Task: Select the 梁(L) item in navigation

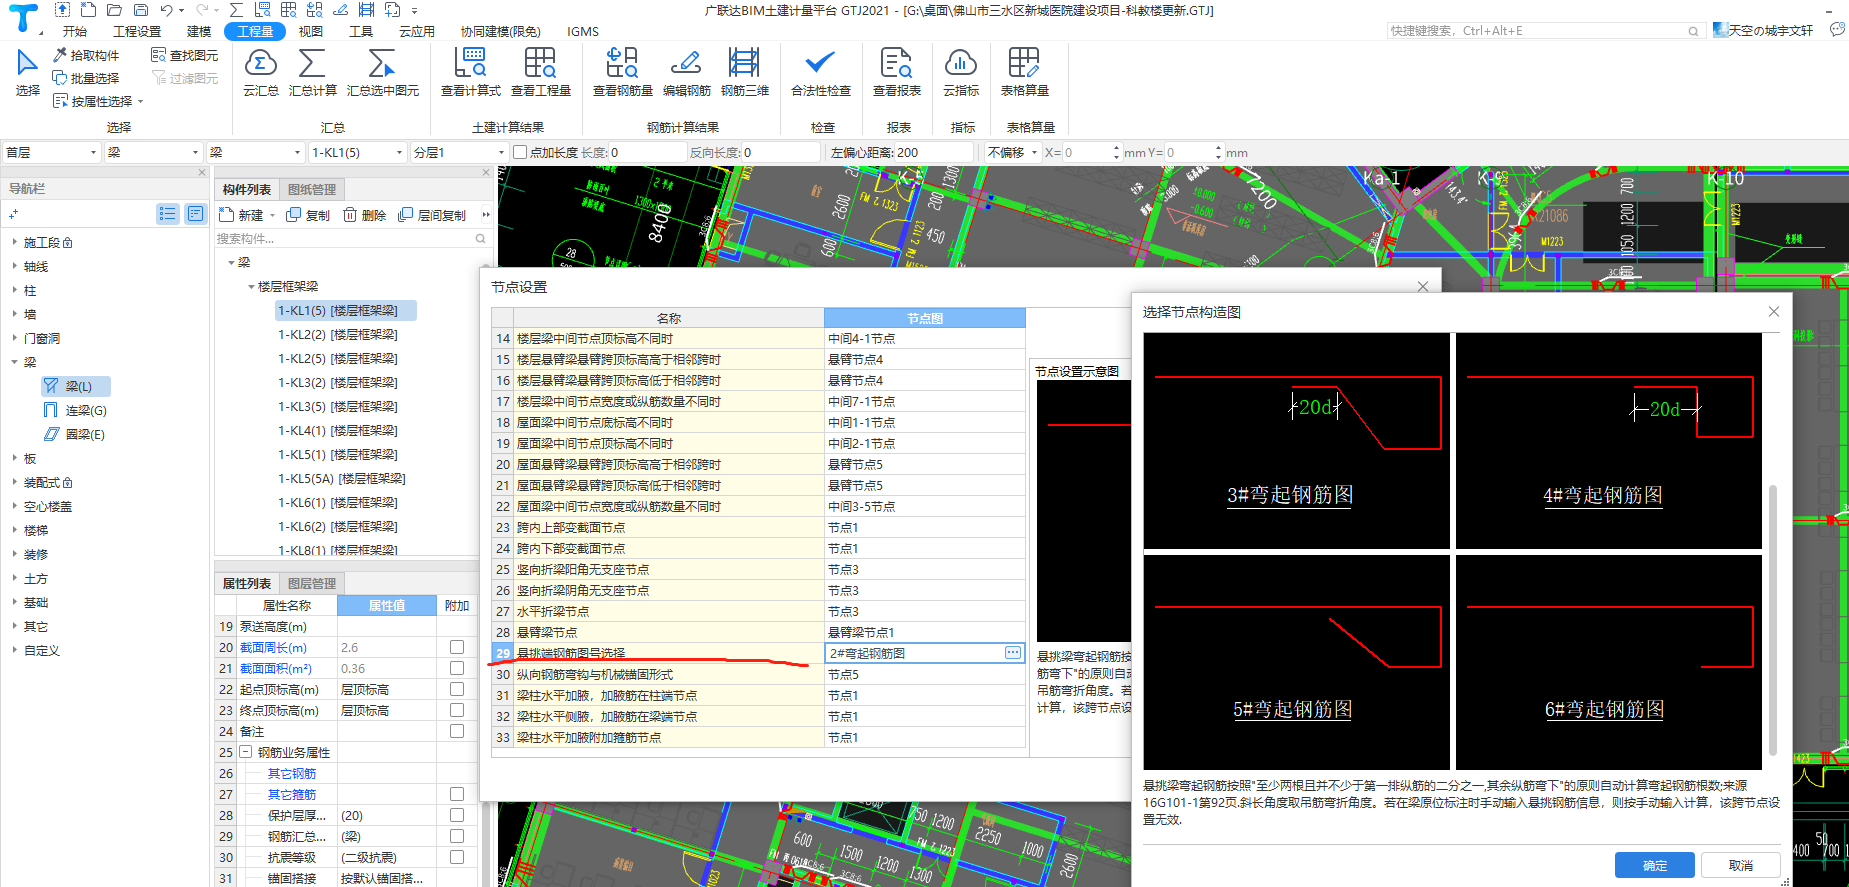Action: [x=76, y=386]
